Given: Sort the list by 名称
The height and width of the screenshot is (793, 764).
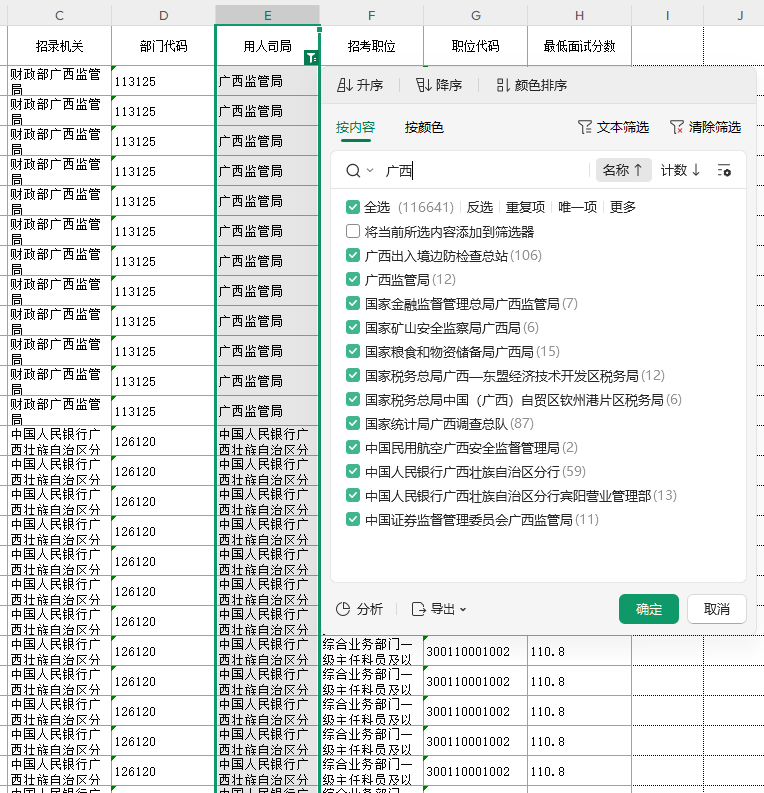Looking at the screenshot, I should pos(623,170).
